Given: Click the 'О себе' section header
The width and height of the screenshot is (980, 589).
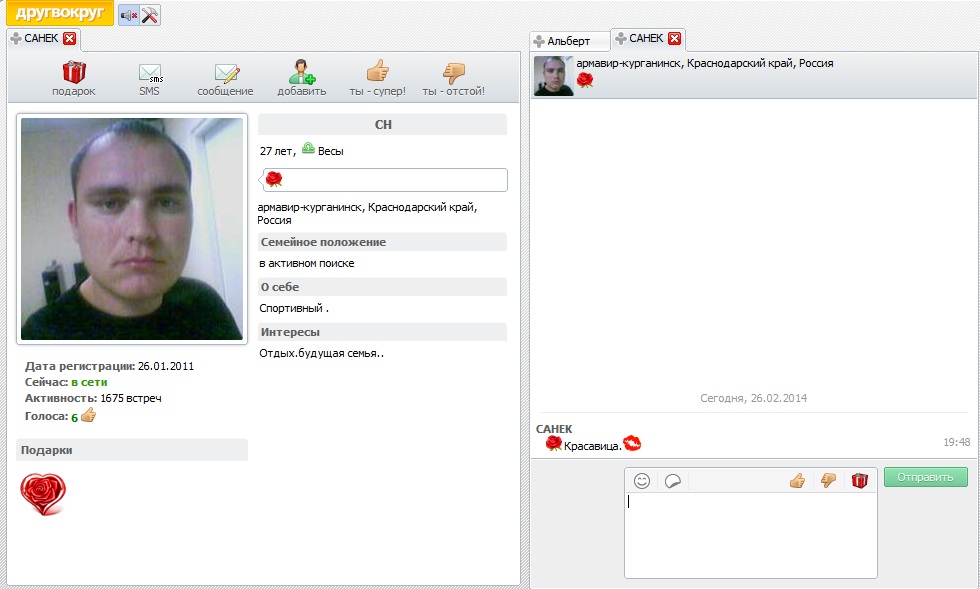Looking at the screenshot, I should pyautogui.click(x=382, y=287).
